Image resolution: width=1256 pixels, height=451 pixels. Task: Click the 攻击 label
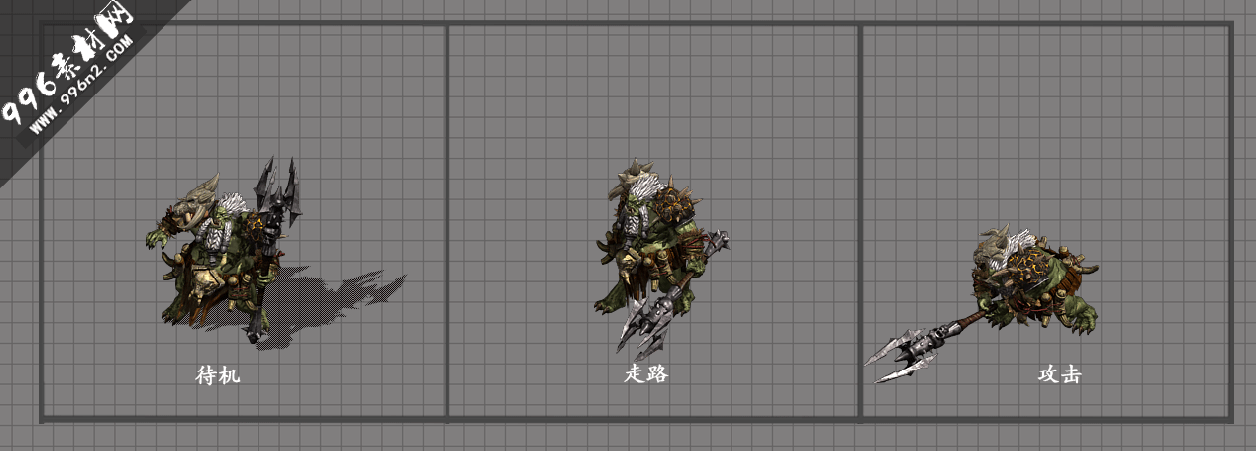[1059, 375]
